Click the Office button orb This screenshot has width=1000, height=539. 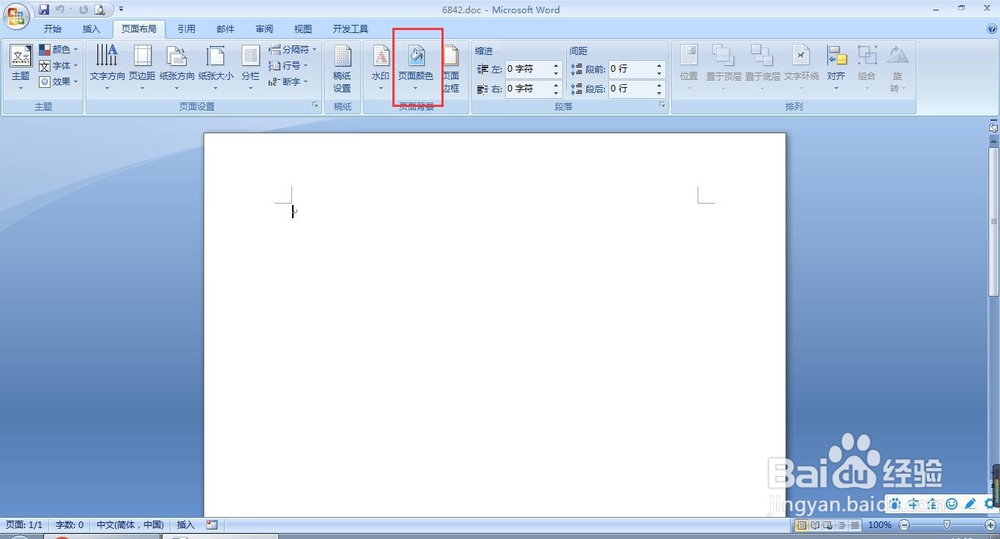tap(16, 15)
